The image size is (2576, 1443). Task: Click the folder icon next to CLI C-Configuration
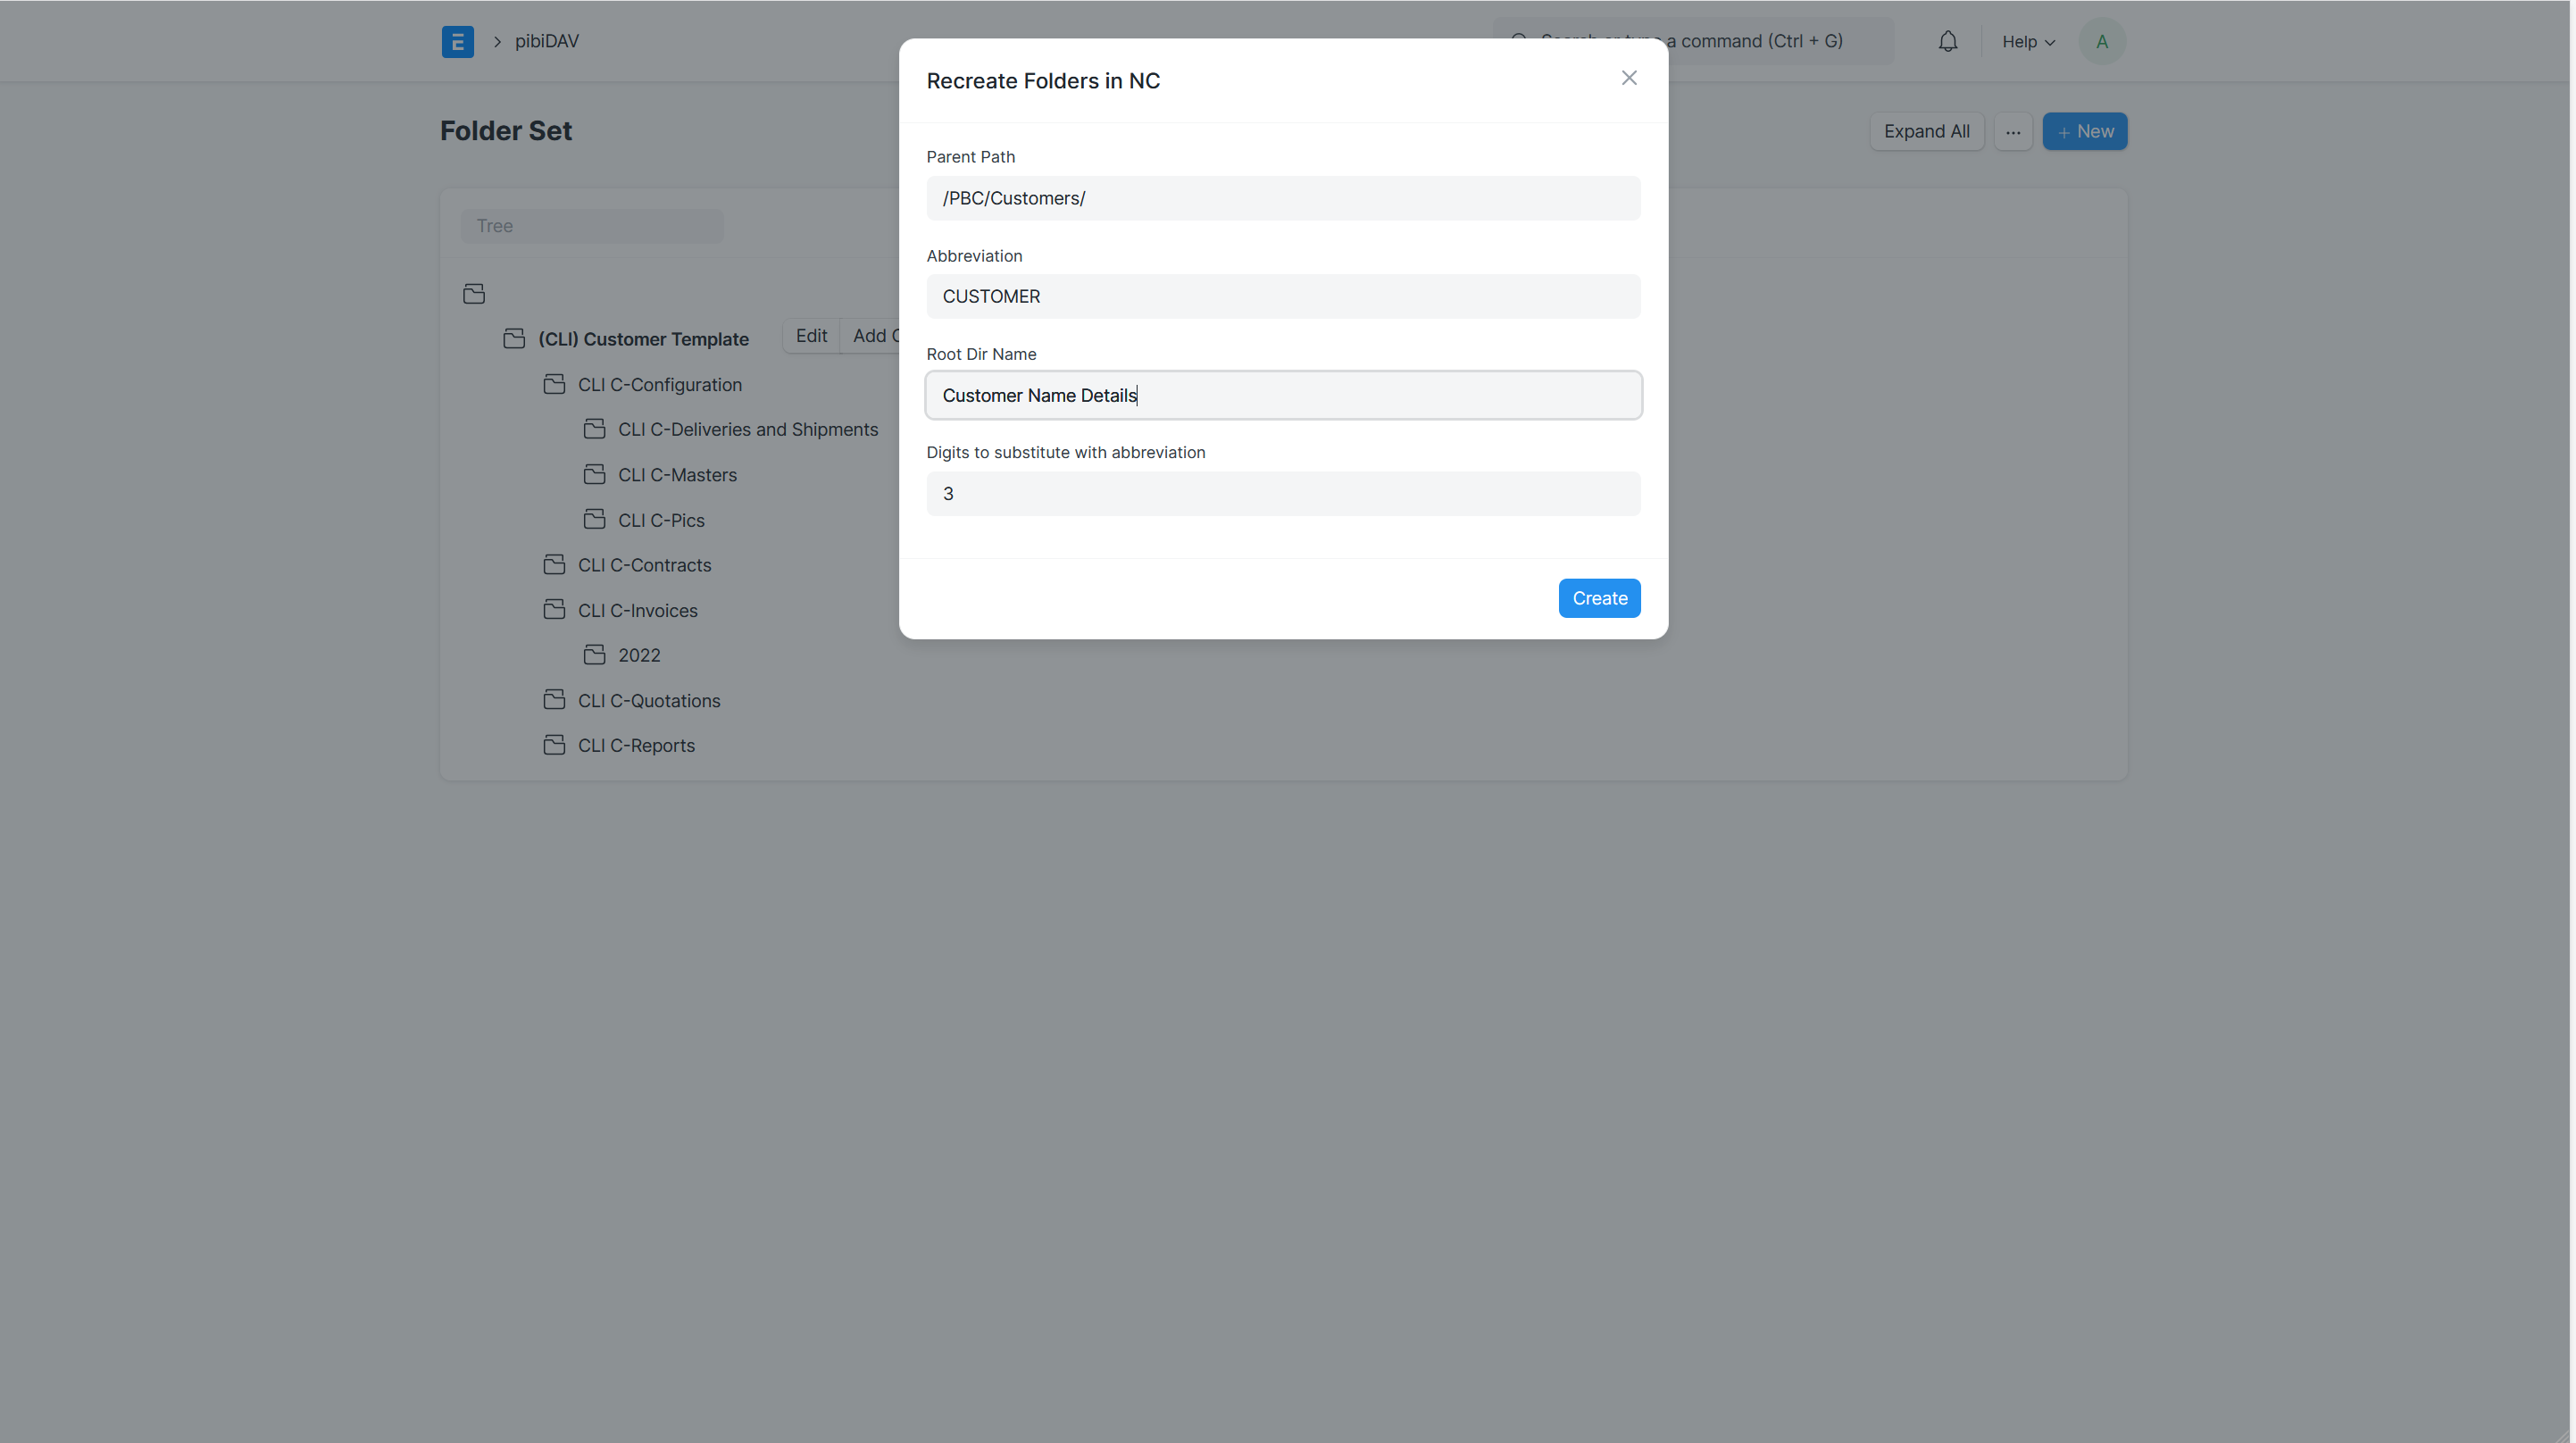coord(554,384)
